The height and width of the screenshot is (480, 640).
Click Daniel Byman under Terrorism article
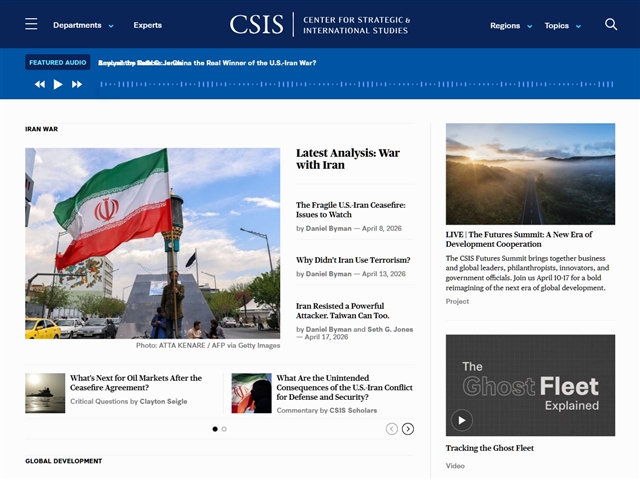coord(329,274)
